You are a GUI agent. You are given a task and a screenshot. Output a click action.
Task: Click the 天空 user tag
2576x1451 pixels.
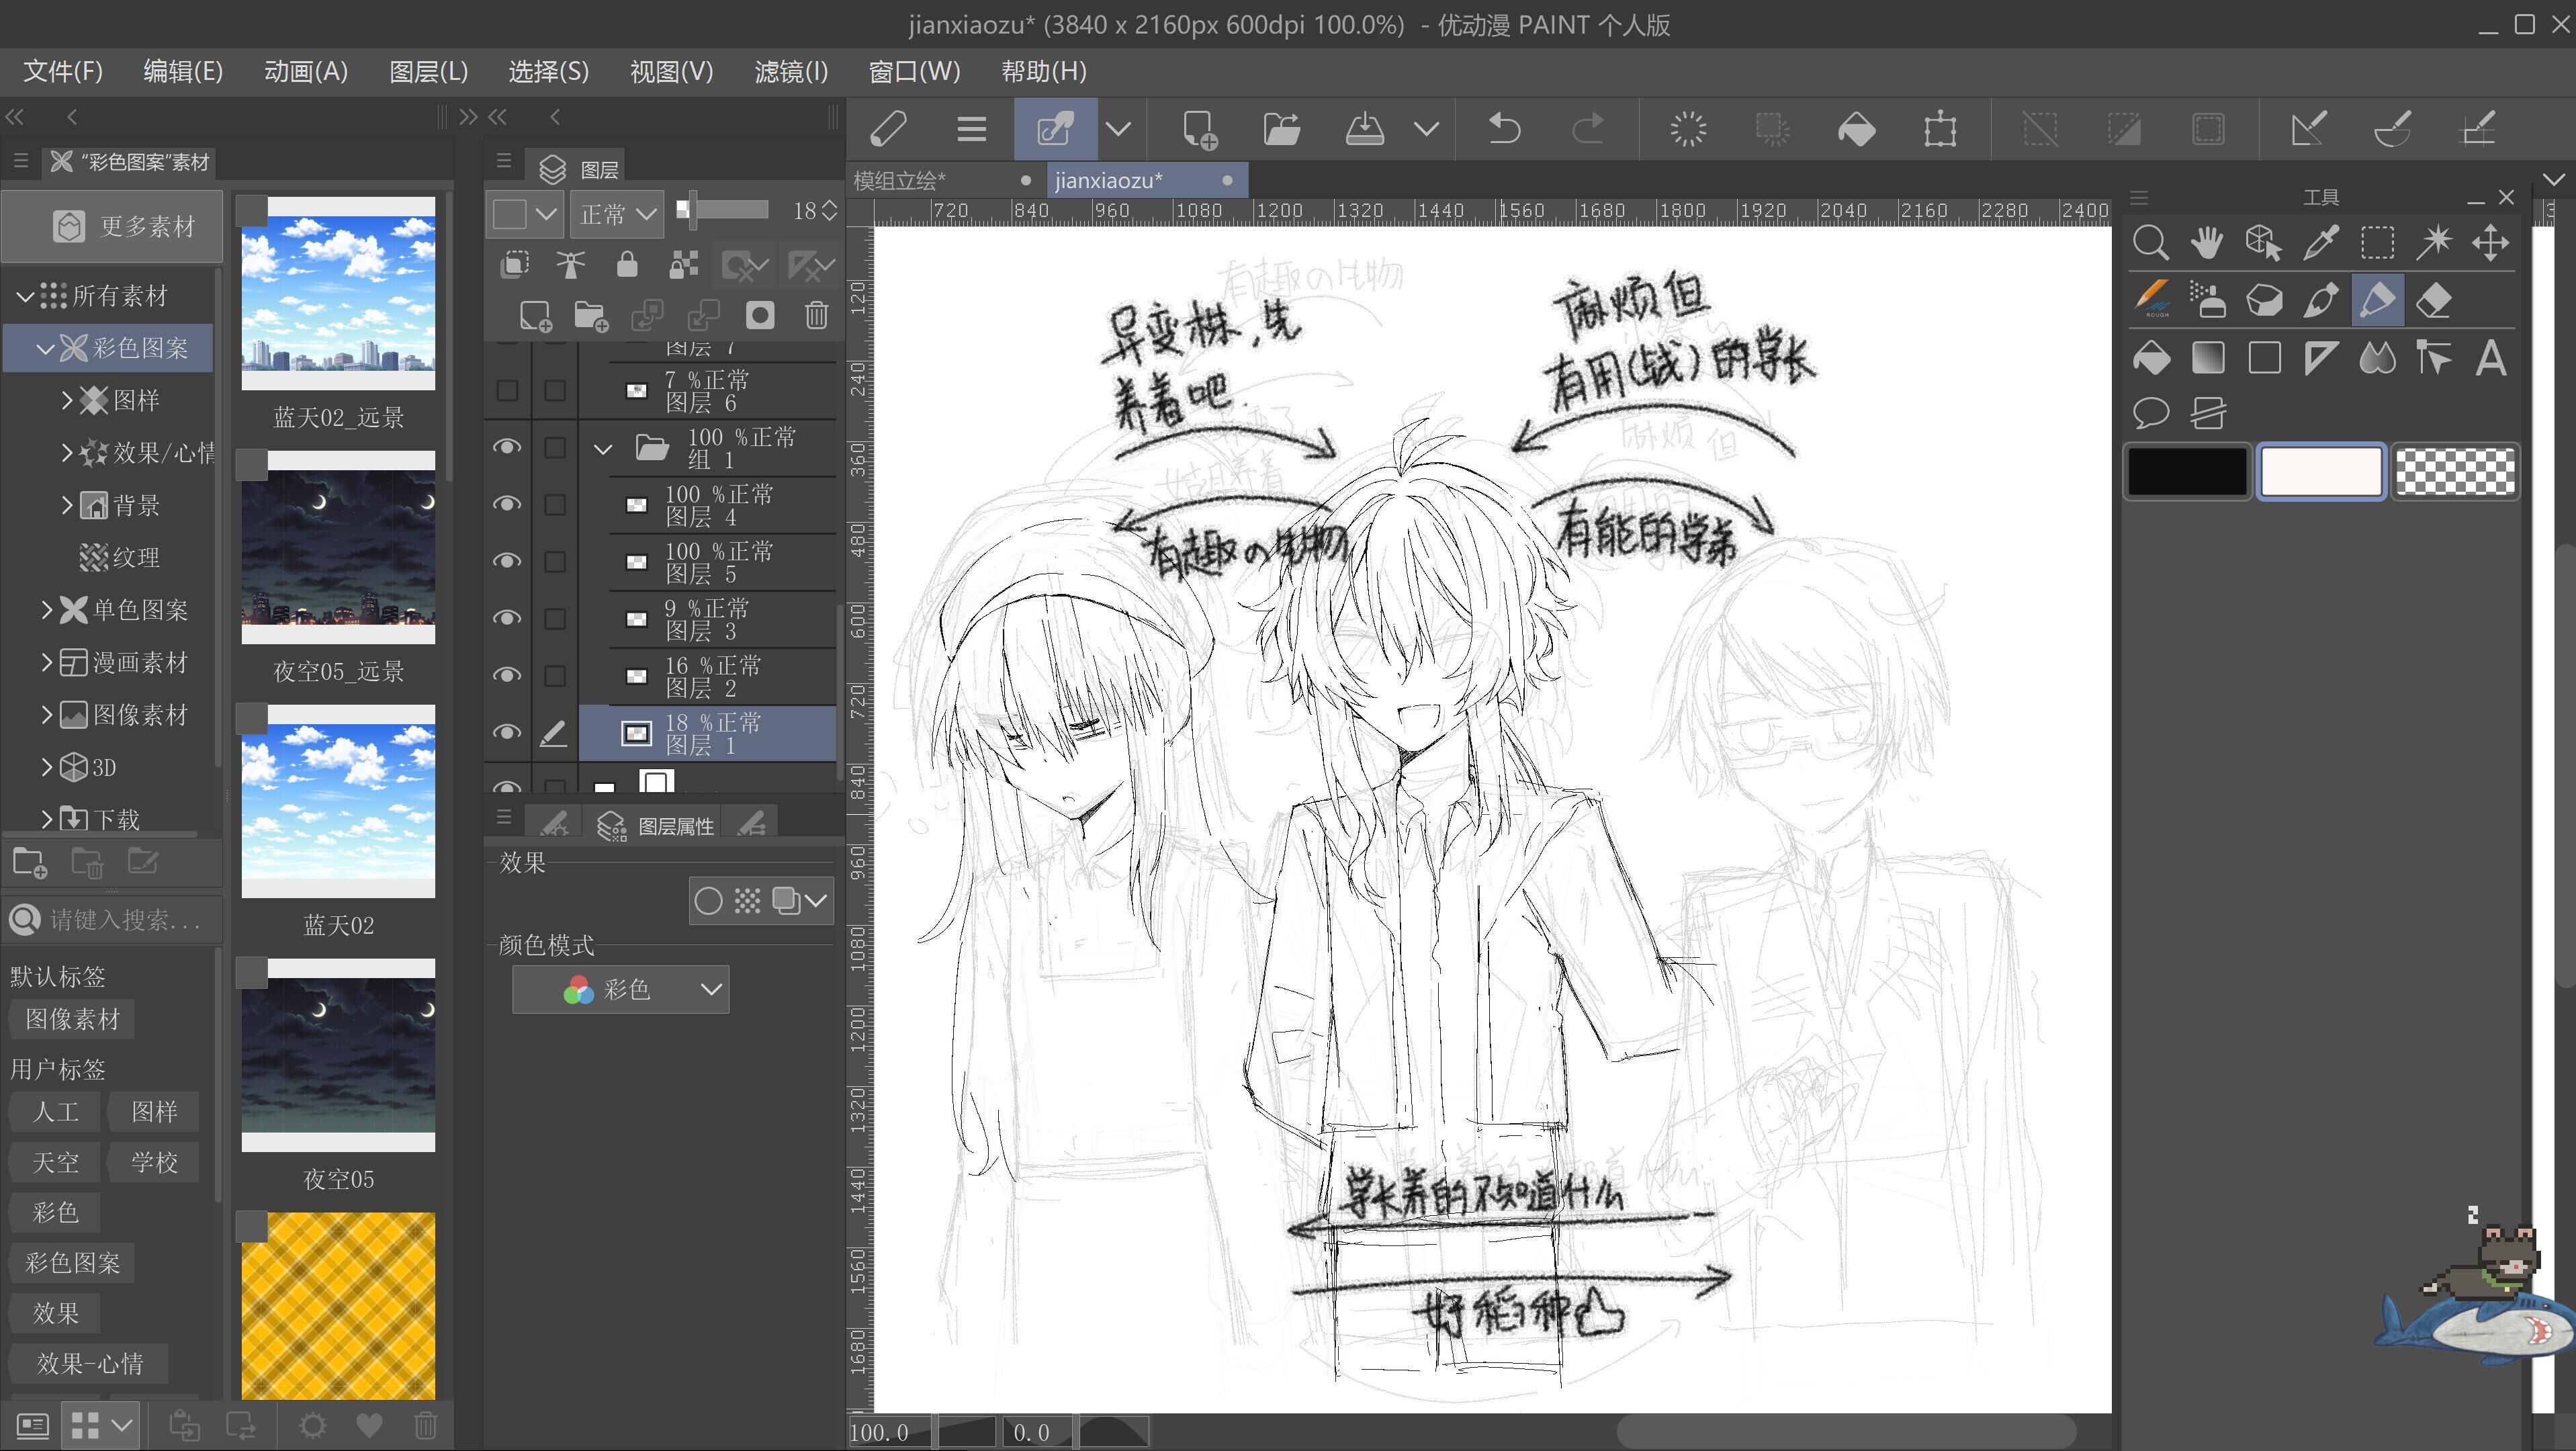55,1162
